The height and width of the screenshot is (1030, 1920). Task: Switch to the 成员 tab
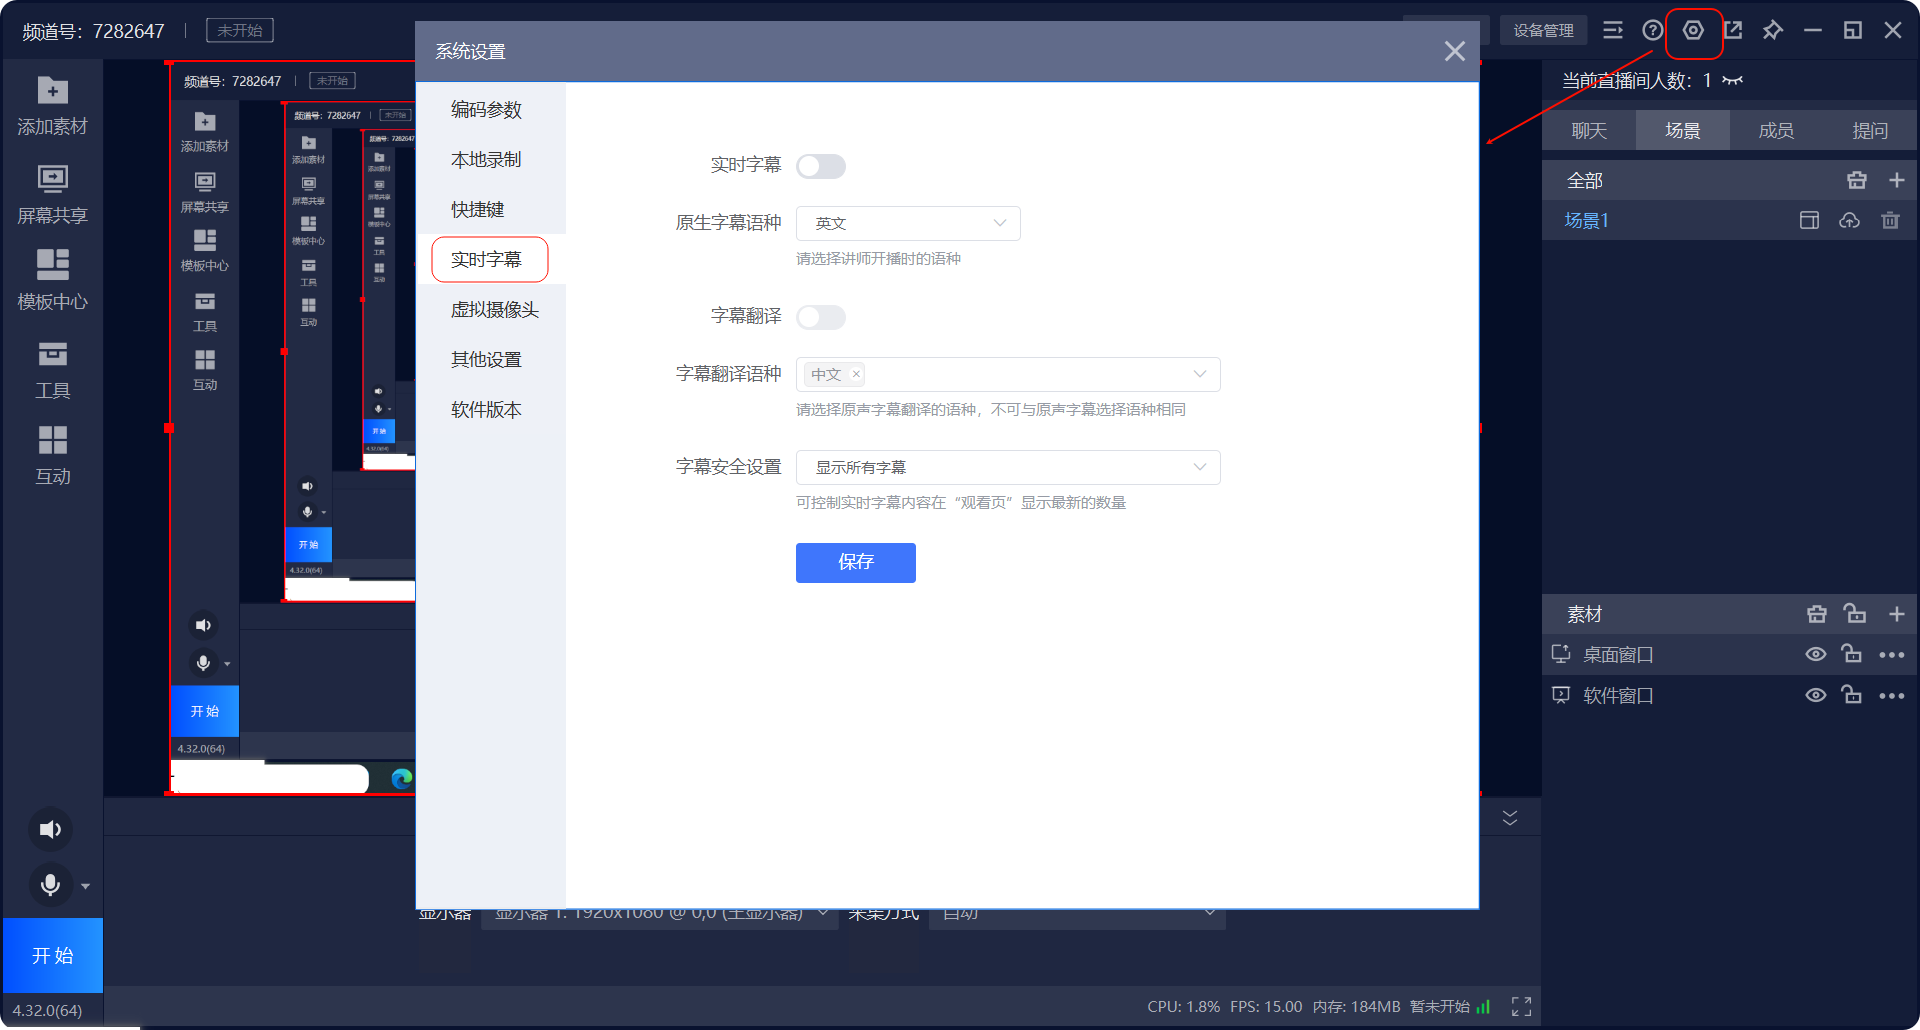[1776, 131]
